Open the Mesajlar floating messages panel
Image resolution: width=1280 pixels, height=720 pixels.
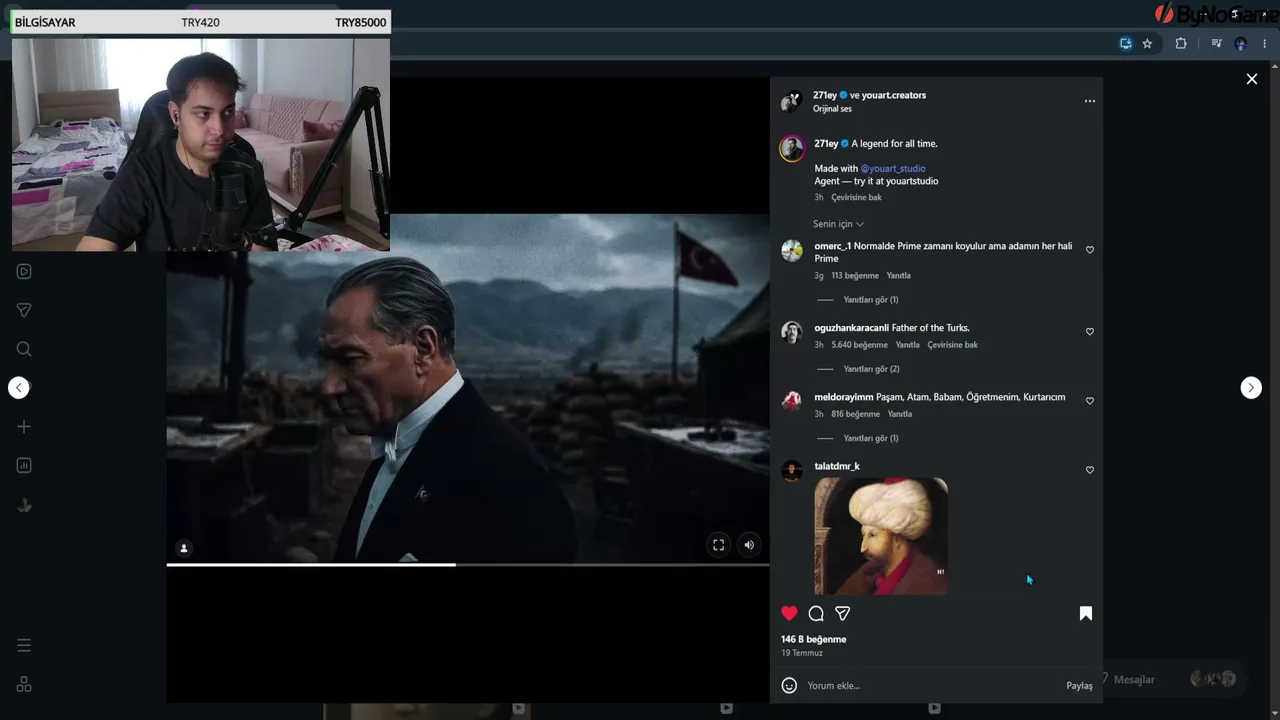coord(1170,679)
